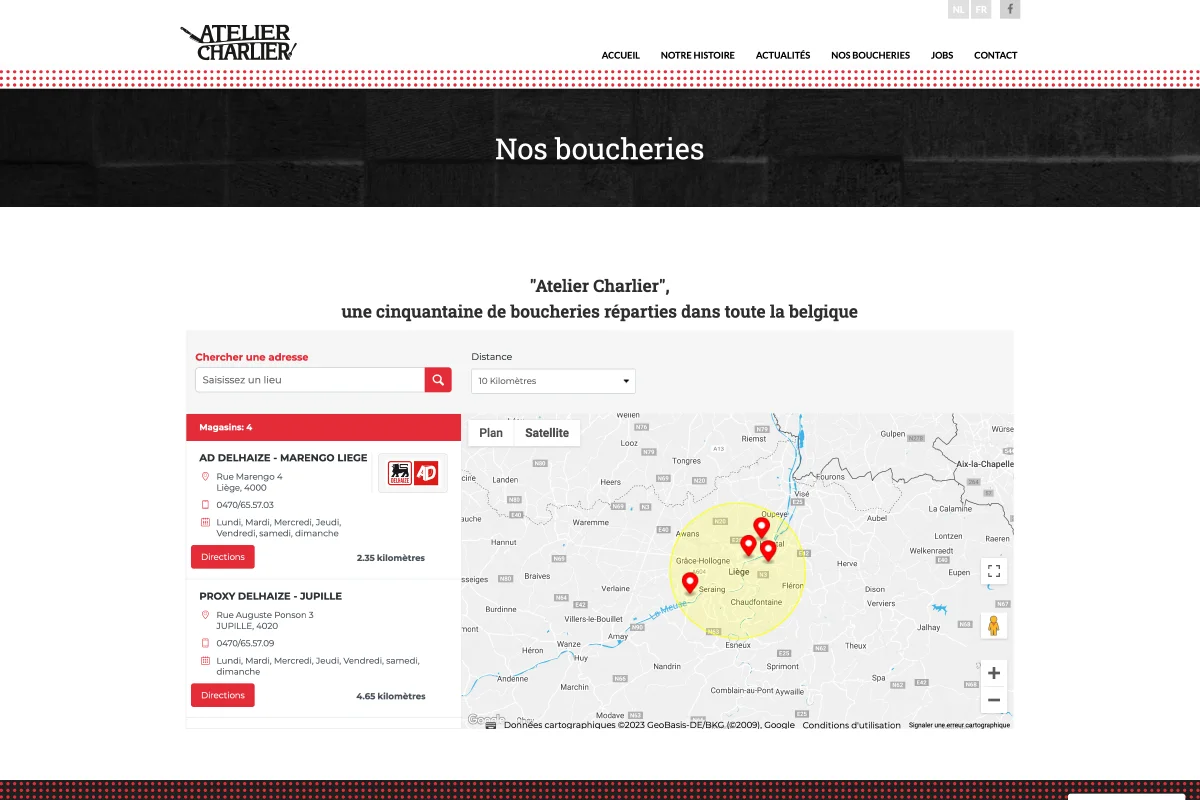Click the red search magnifier button
The height and width of the screenshot is (800, 1200).
click(438, 380)
